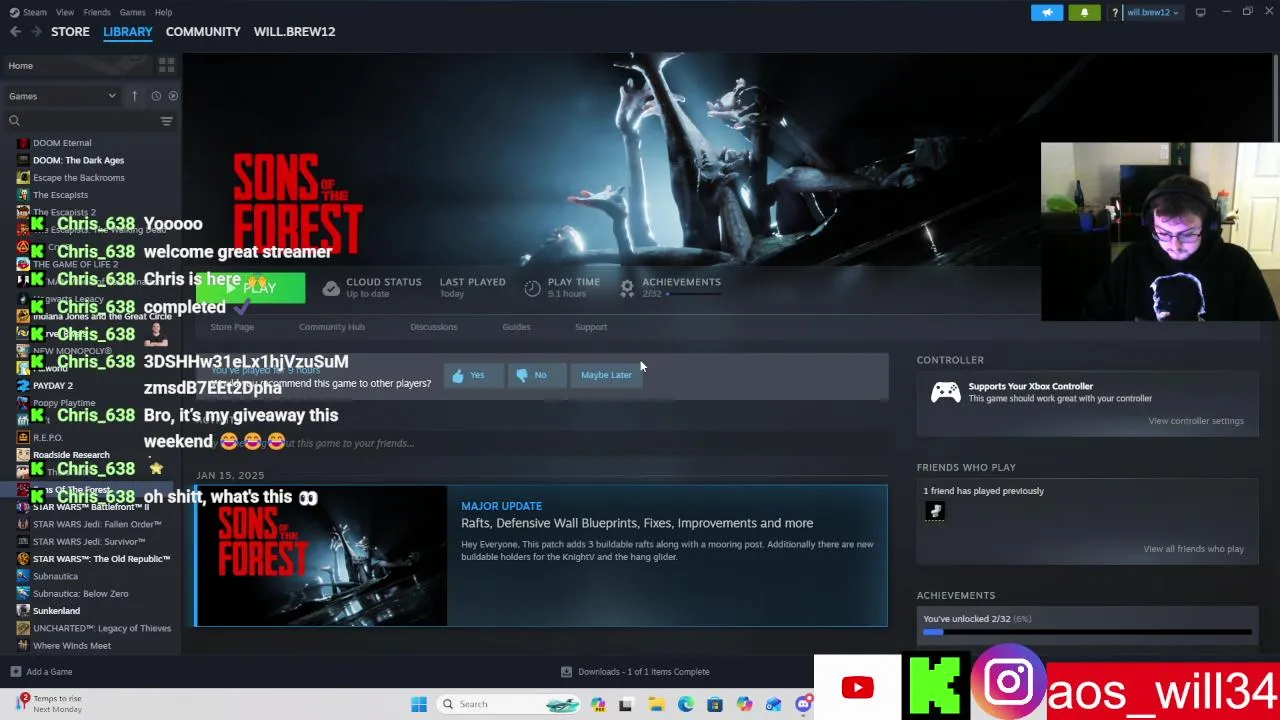Open the Games menu in menu bar
The height and width of the screenshot is (720, 1280).
click(x=132, y=12)
